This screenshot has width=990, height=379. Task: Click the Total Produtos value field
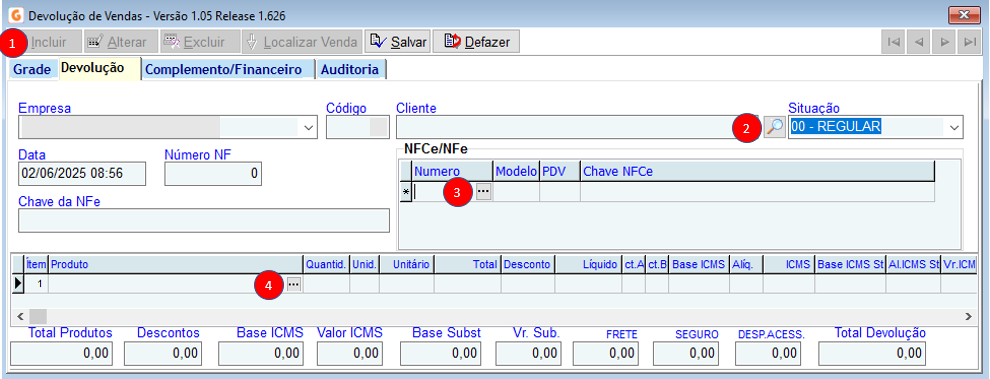pos(62,353)
